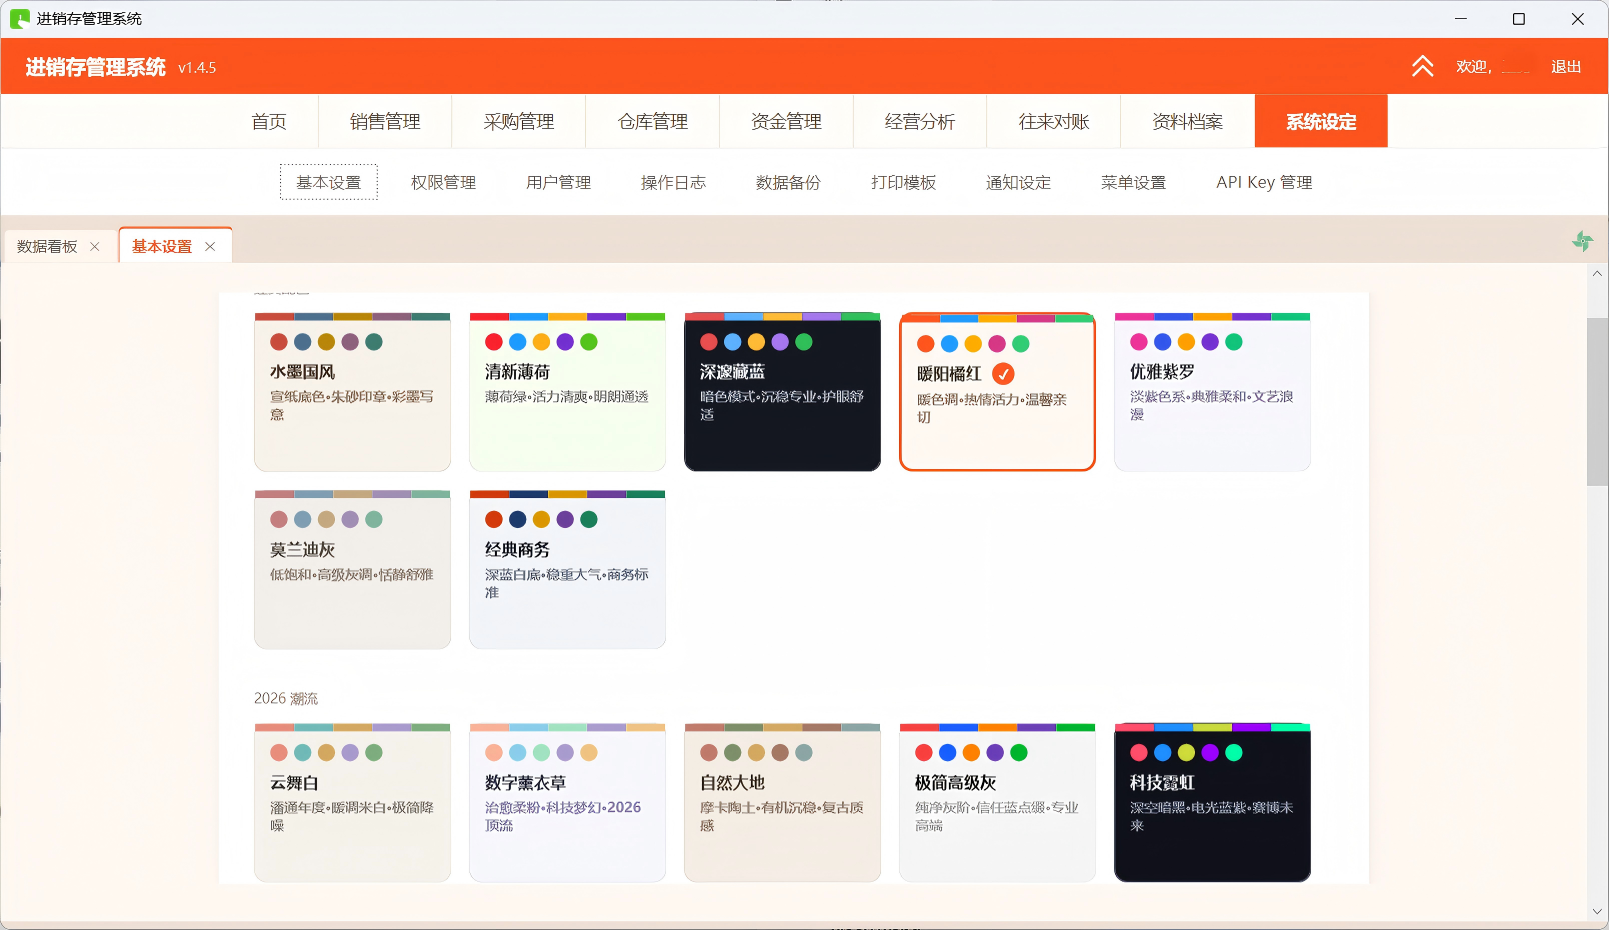Click the double-chevron collapse icon in header
1609x930 pixels.
tap(1422, 66)
